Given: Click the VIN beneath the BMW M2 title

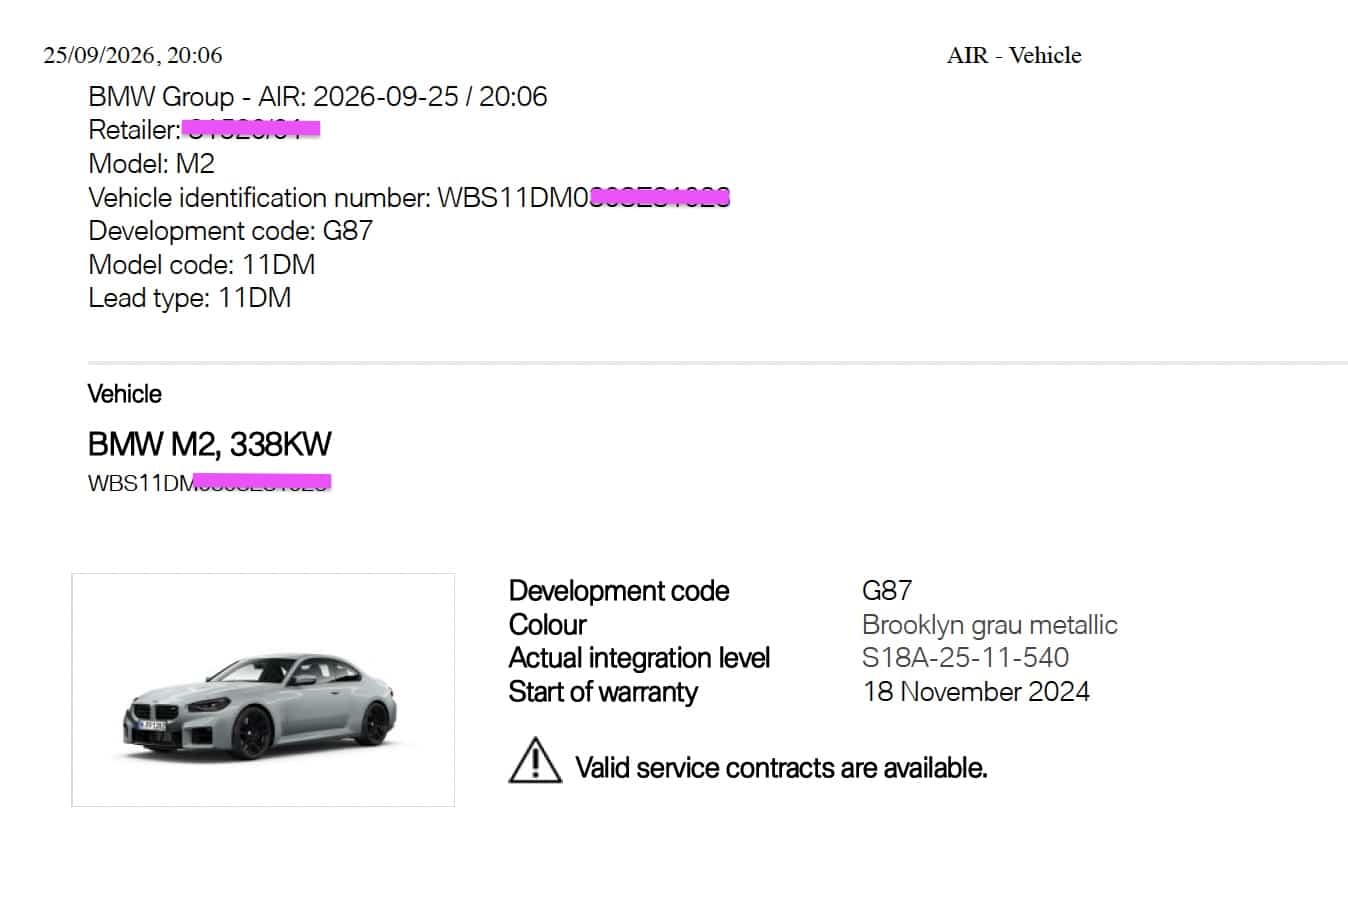Looking at the screenshot, I should point(210,483).
